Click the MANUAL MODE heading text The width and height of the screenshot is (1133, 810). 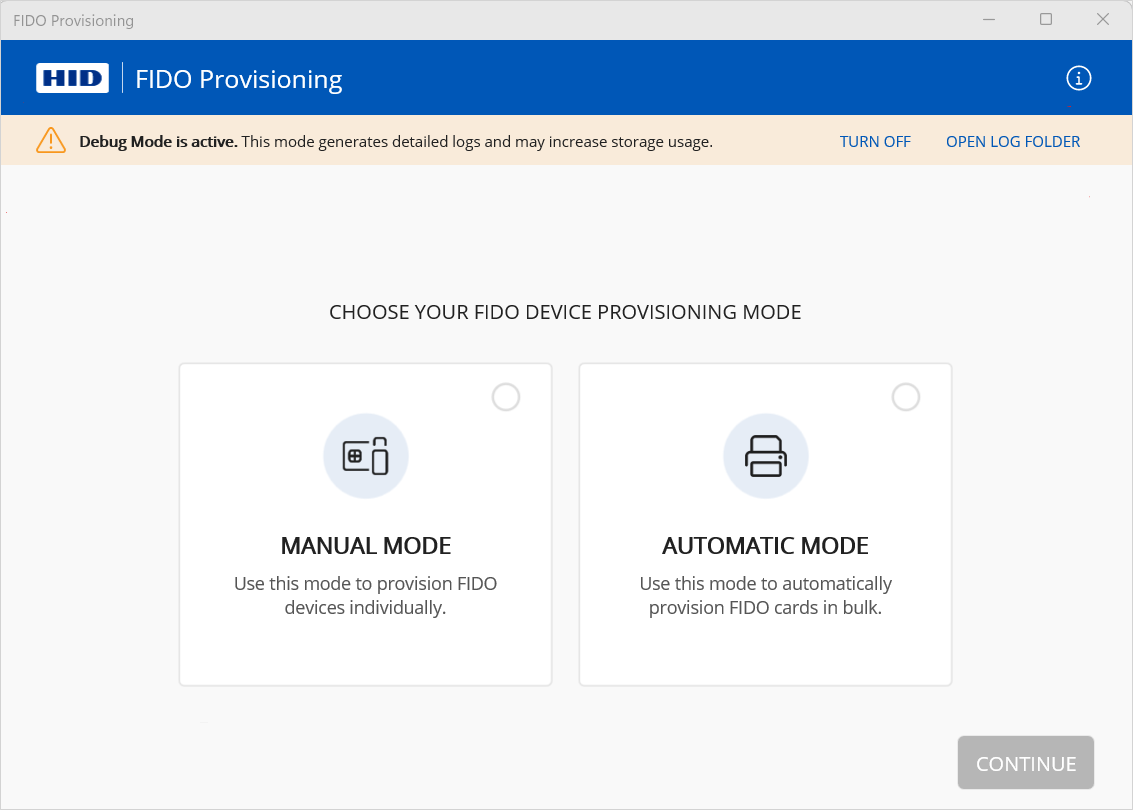[366, 546]
